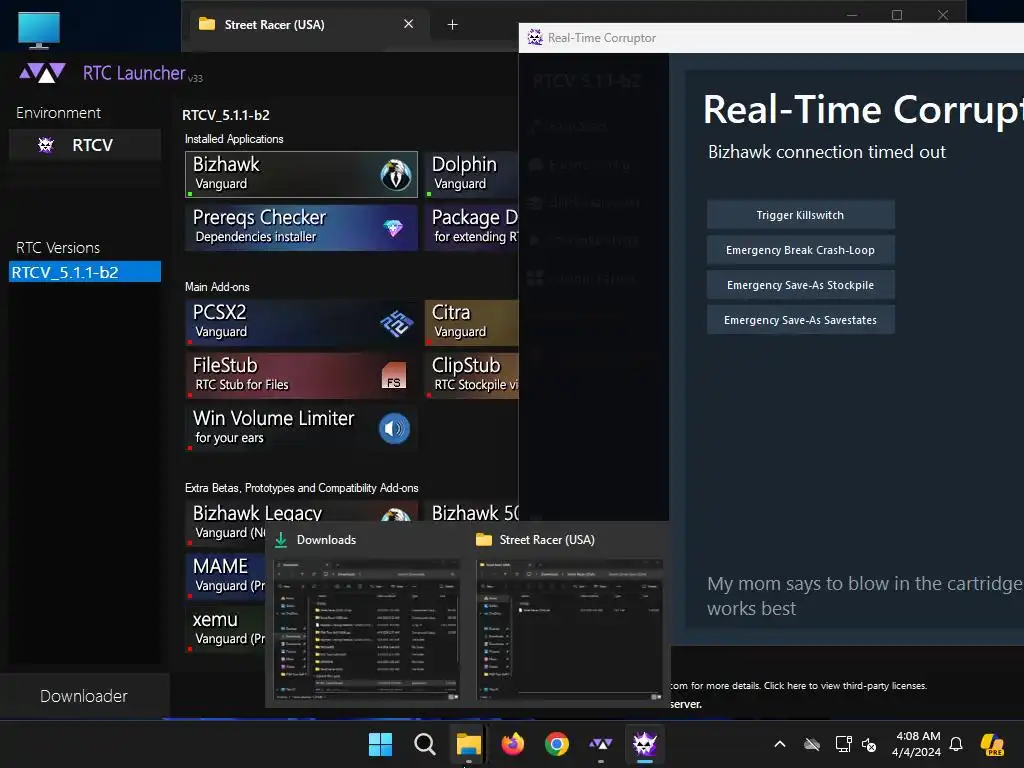The width and height of the screenshot is (1024, 768).
Task: Switch to Real-Time Corruptor on the taskbar
Action: pyautogui.click(x=645, y=744)
